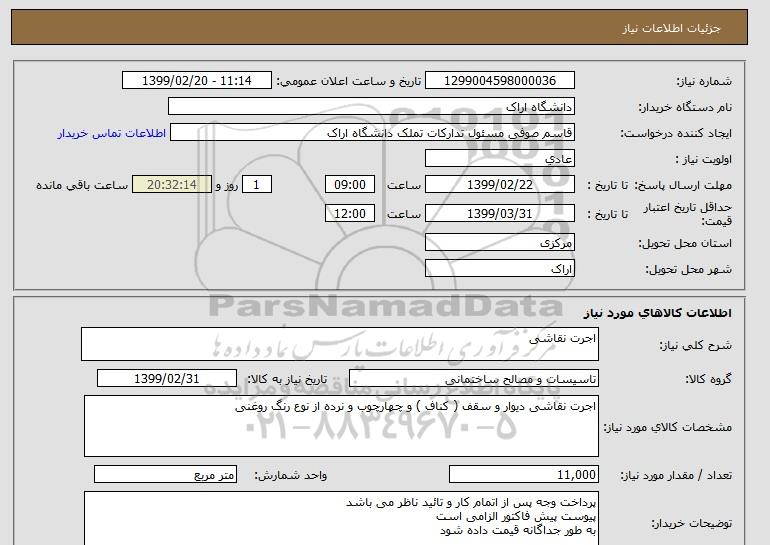Click the label نام دستگاه خریدار
770x545 pixels.
click(x=685, y=108)
